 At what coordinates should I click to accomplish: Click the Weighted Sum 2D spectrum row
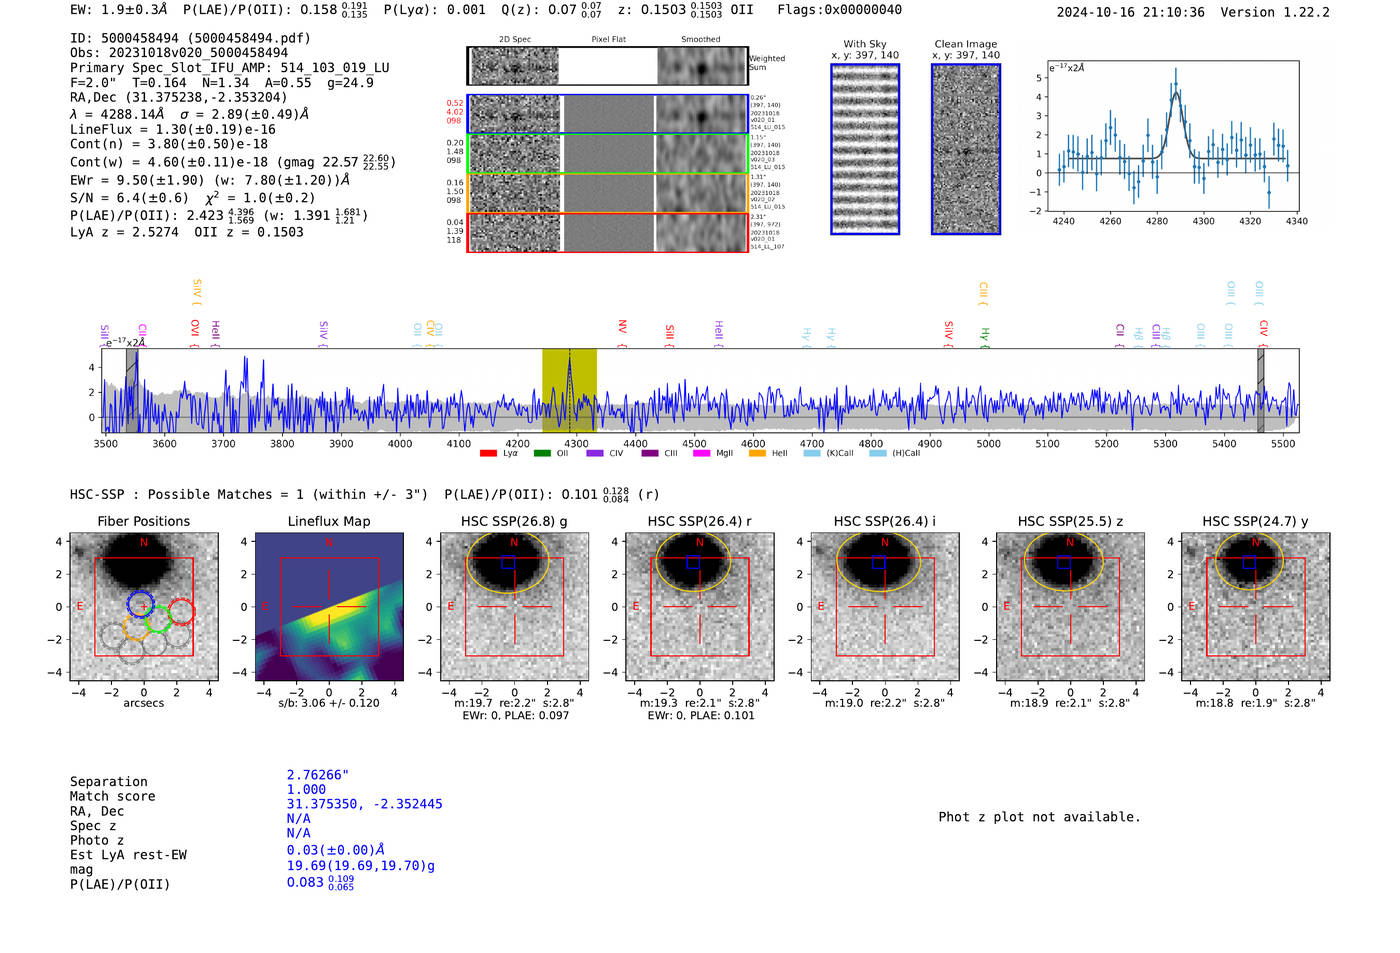coord(608,66)
